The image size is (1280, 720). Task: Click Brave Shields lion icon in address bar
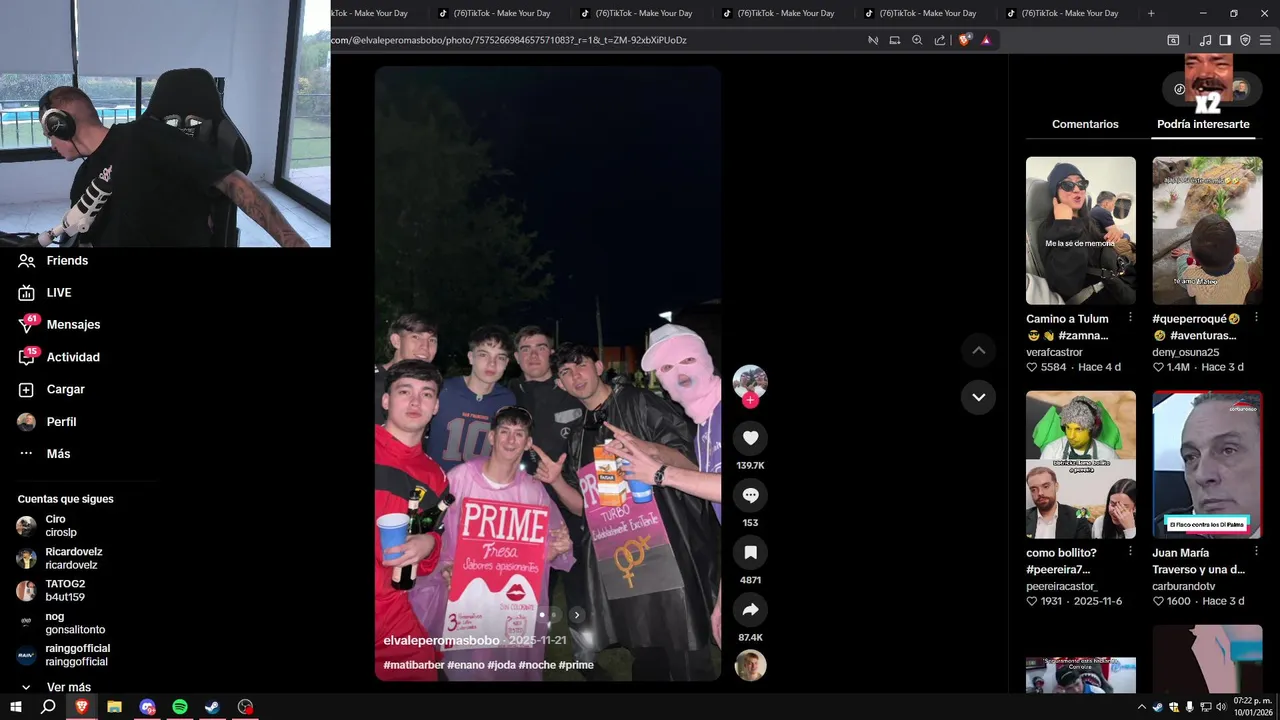tap(964, 40)
